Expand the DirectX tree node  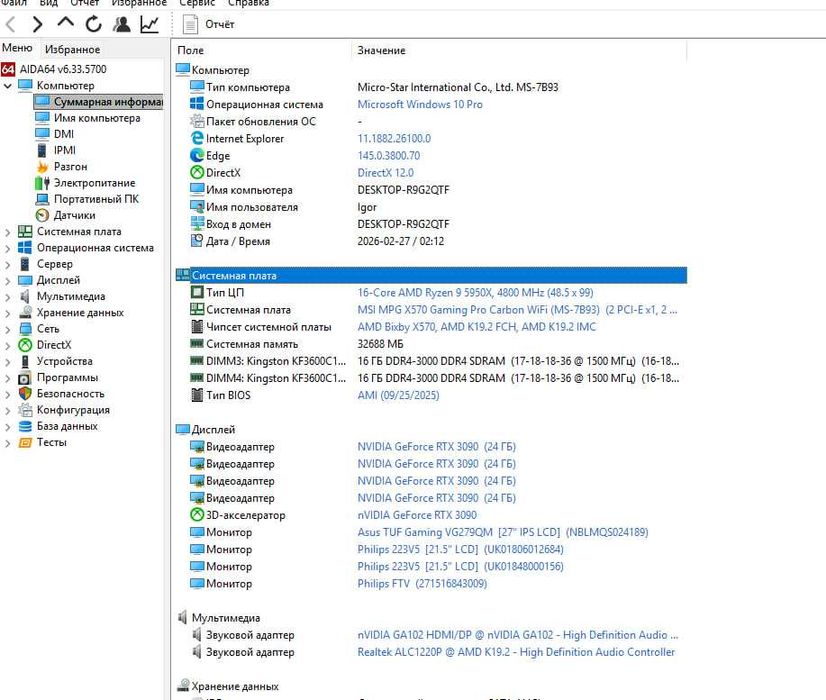click(x=7, y=346)
